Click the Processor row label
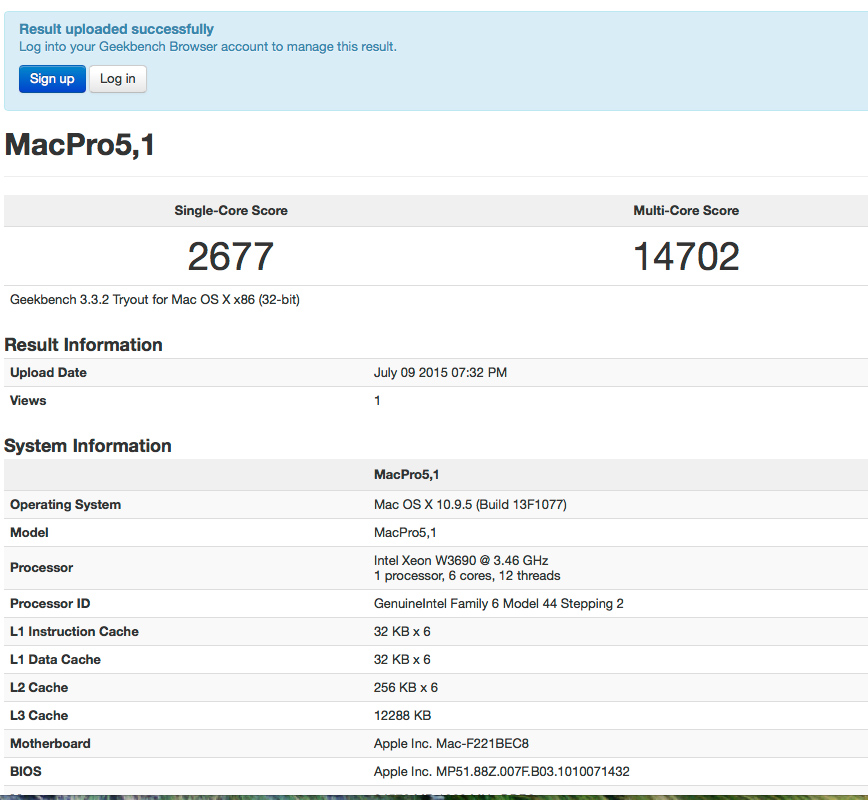This screenshot has height=800, width=868. [x=42, y=567]
